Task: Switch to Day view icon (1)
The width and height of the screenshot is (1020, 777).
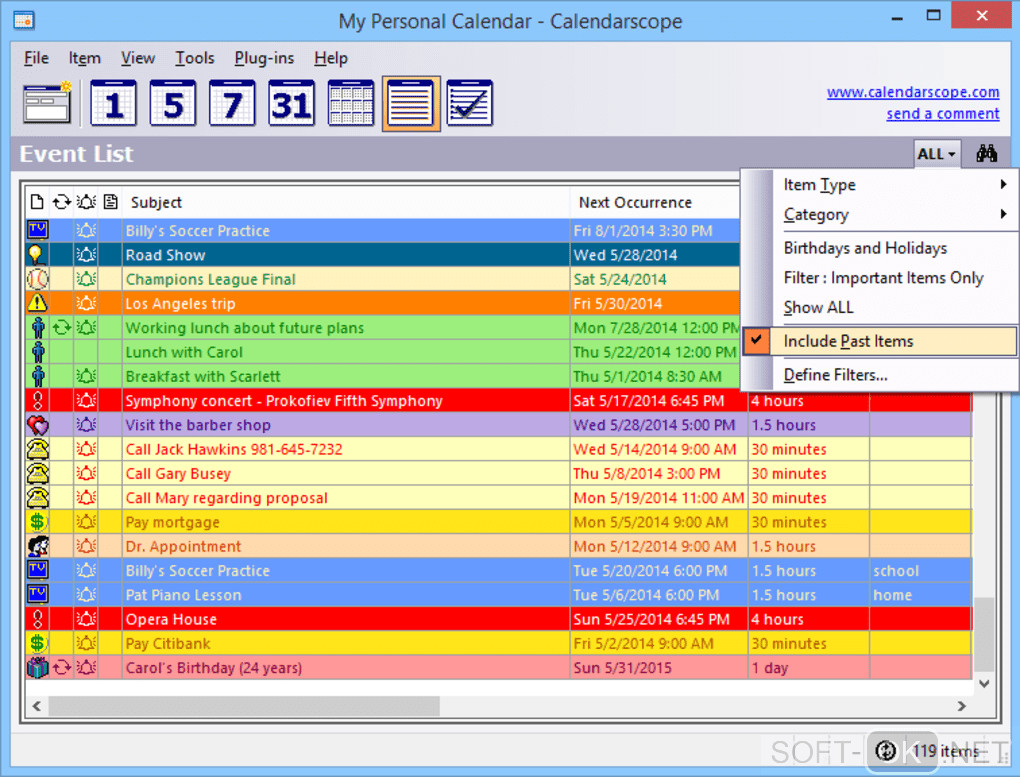Action: pyautogui.click(x=113, y=103)
